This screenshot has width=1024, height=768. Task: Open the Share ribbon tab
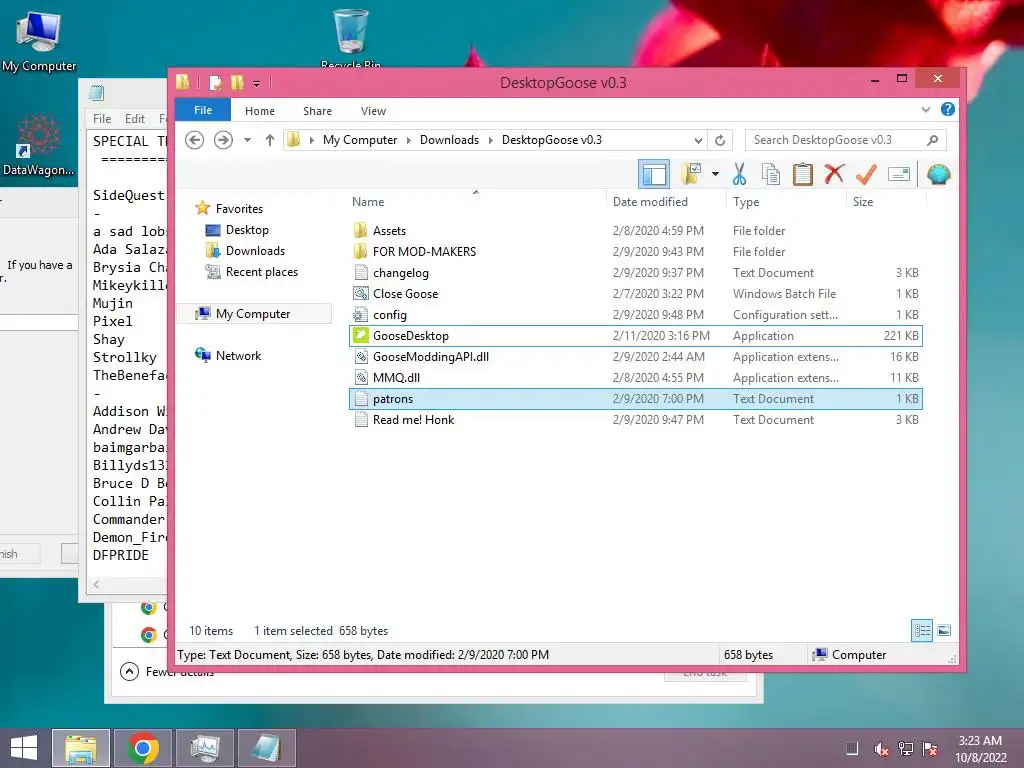pyautogui.click(x=317, y=111)
